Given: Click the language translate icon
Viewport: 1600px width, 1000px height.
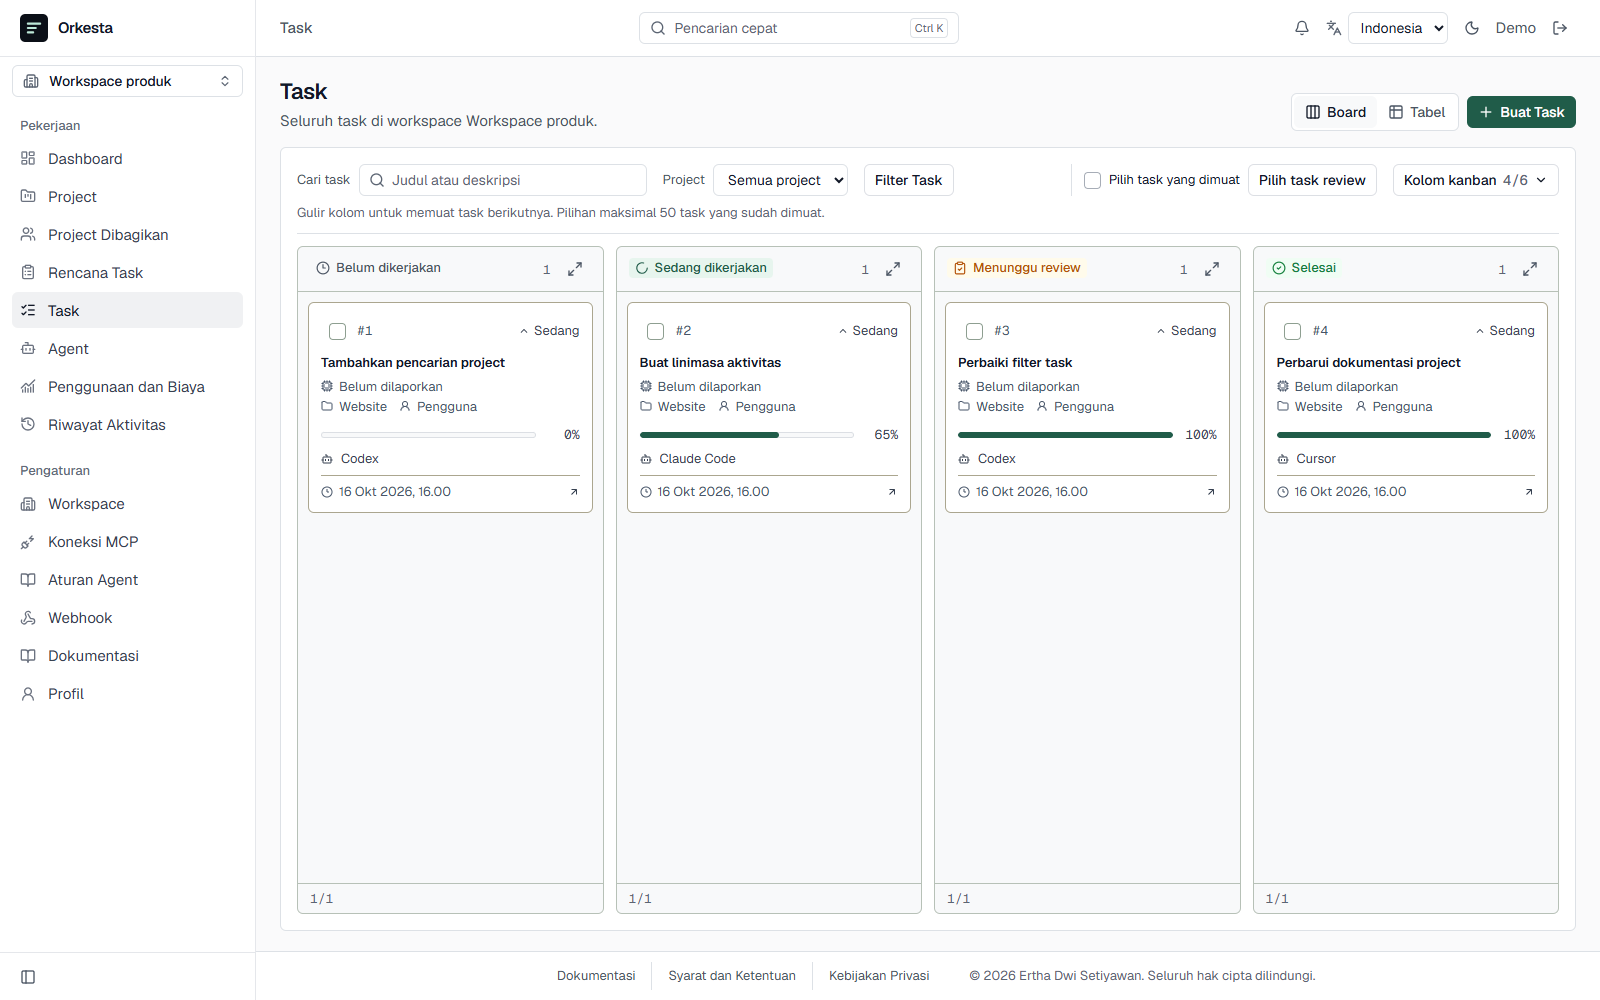Looking at the screenshot, I should tap(1333, 28).
